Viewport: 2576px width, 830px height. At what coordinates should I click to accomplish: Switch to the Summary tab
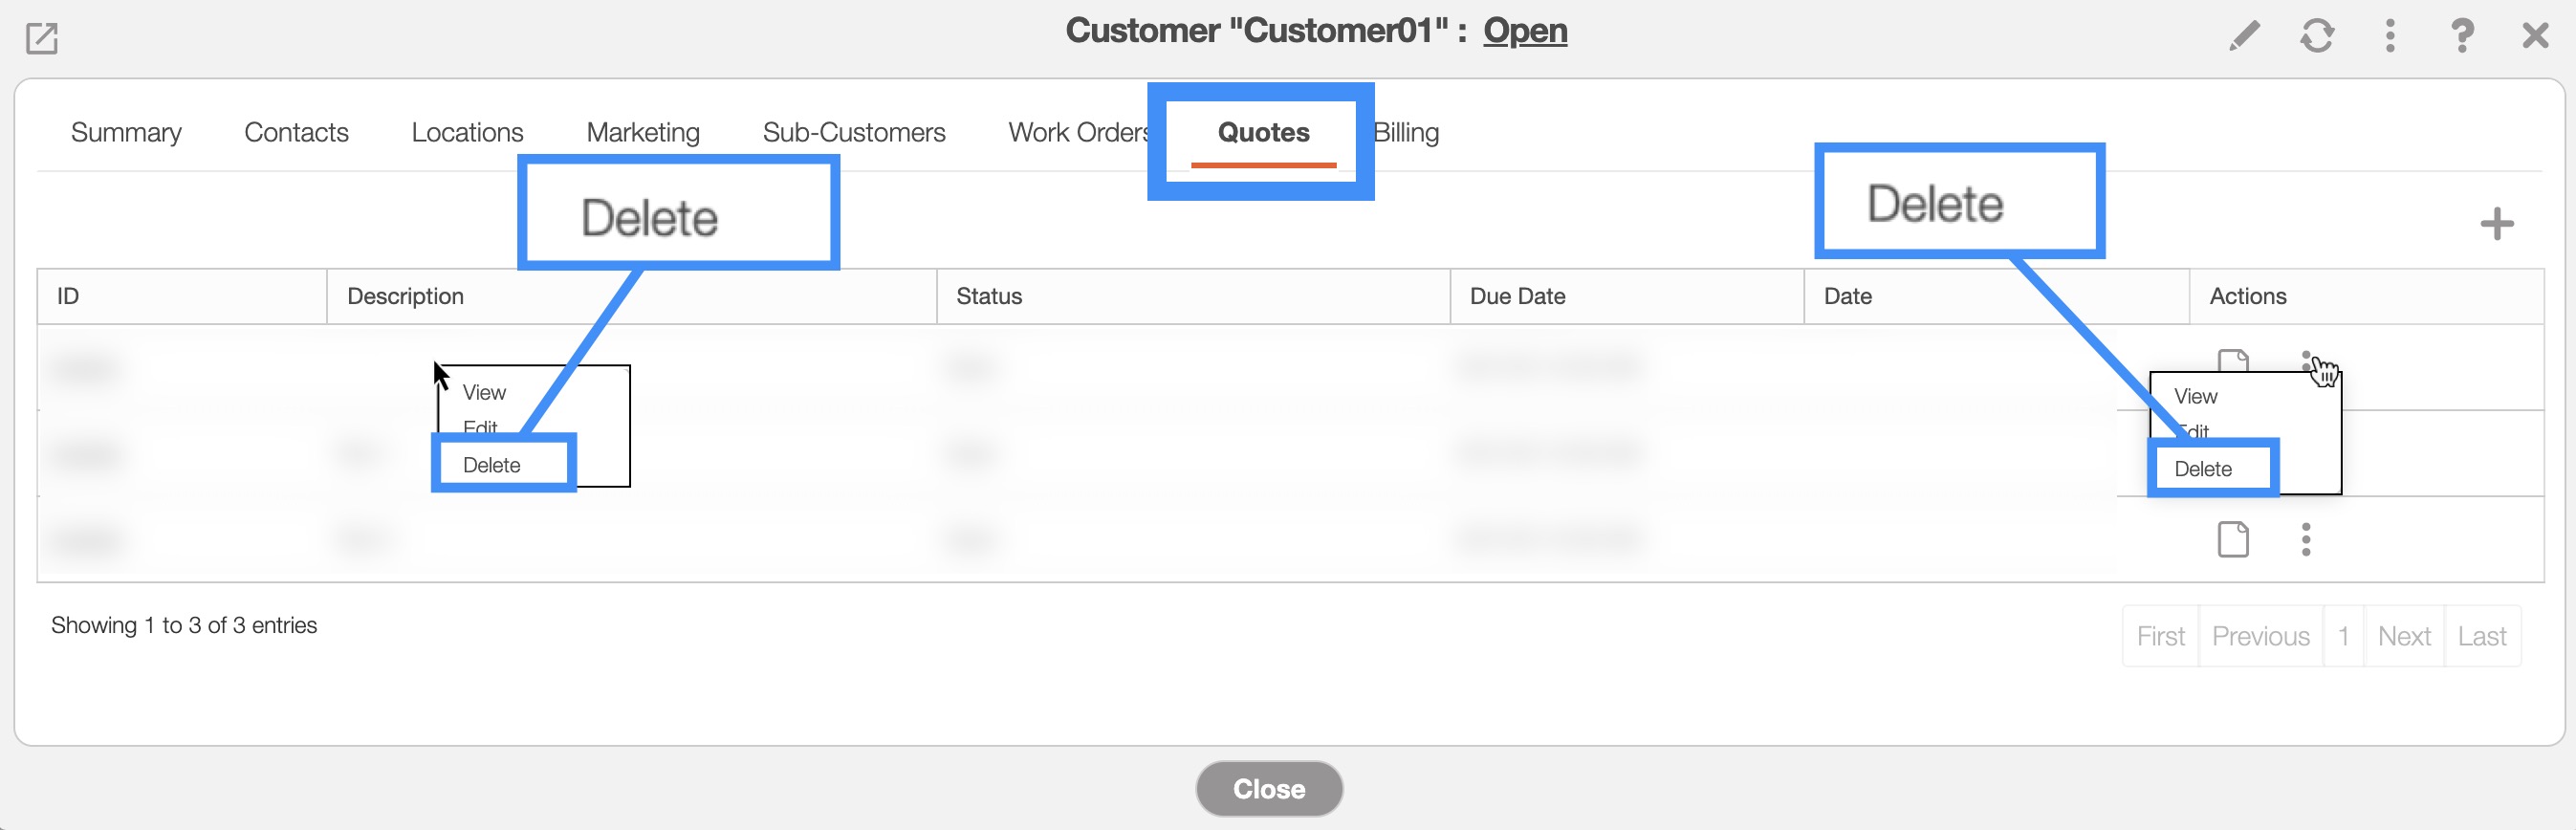click(x=126, y=132)
